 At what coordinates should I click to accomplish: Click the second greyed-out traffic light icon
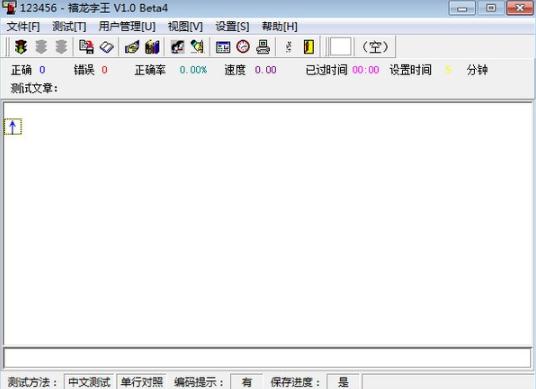click(x=62, y=47)
